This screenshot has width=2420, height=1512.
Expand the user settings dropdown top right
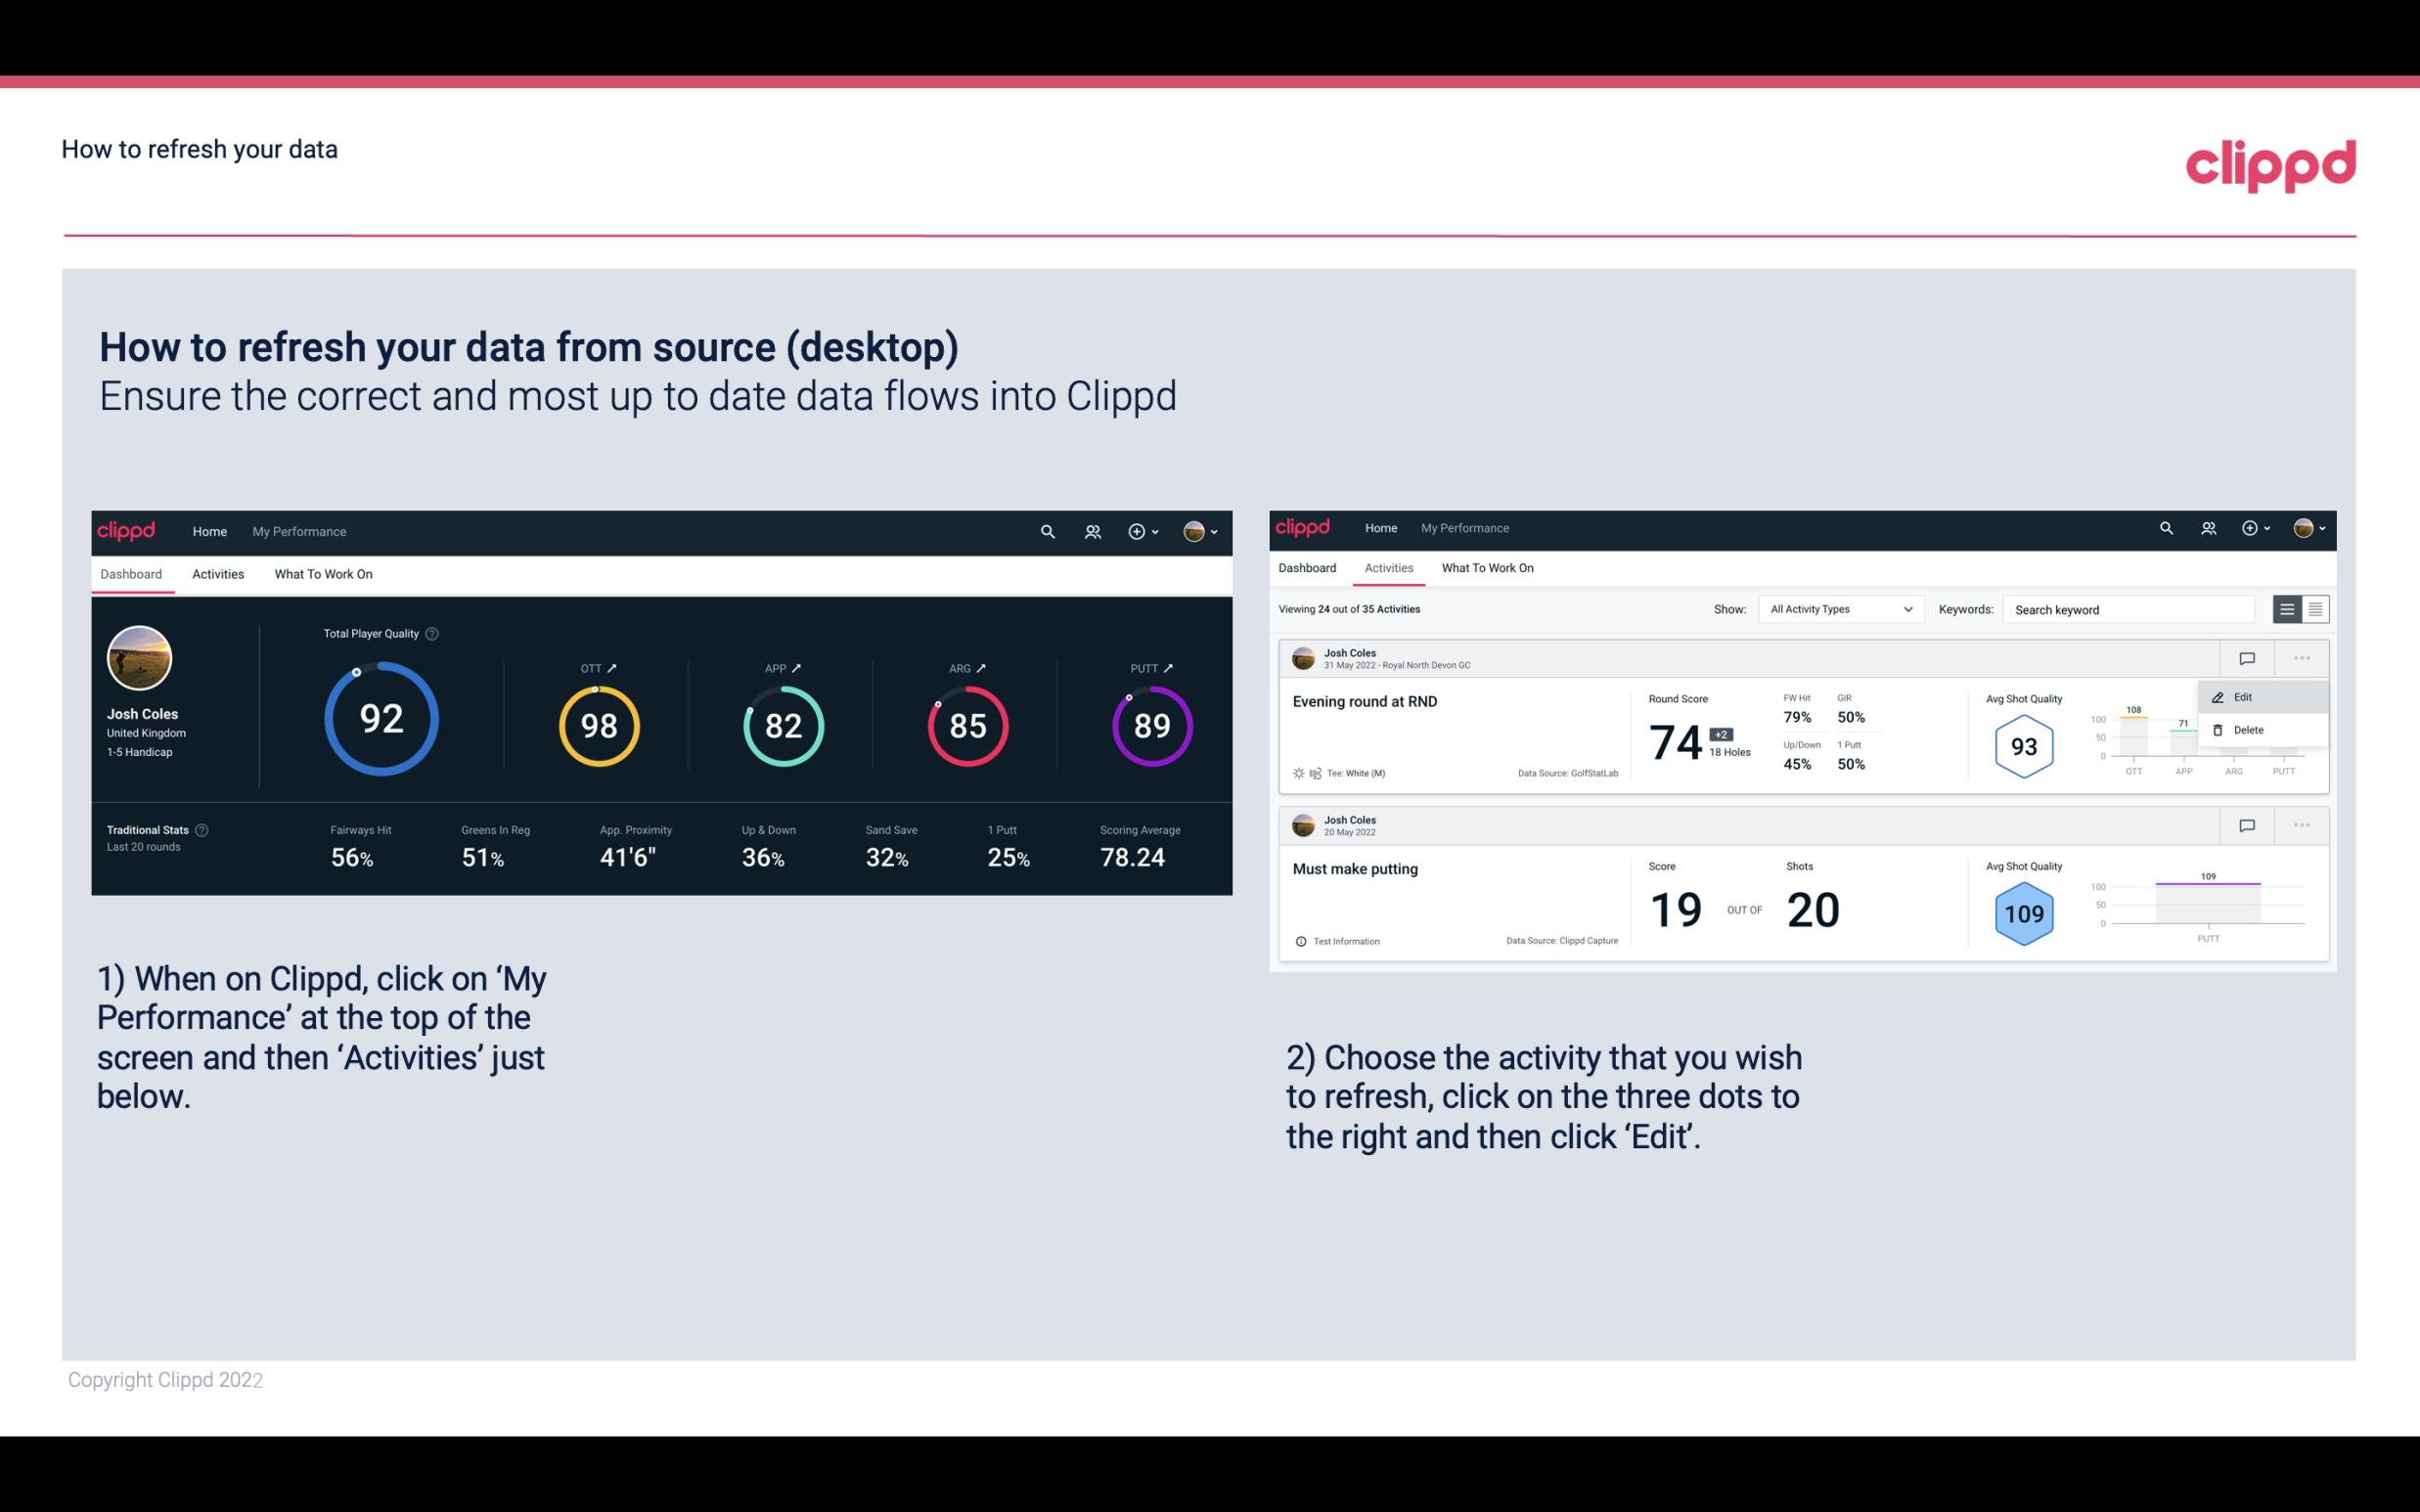pos(1206,531)
